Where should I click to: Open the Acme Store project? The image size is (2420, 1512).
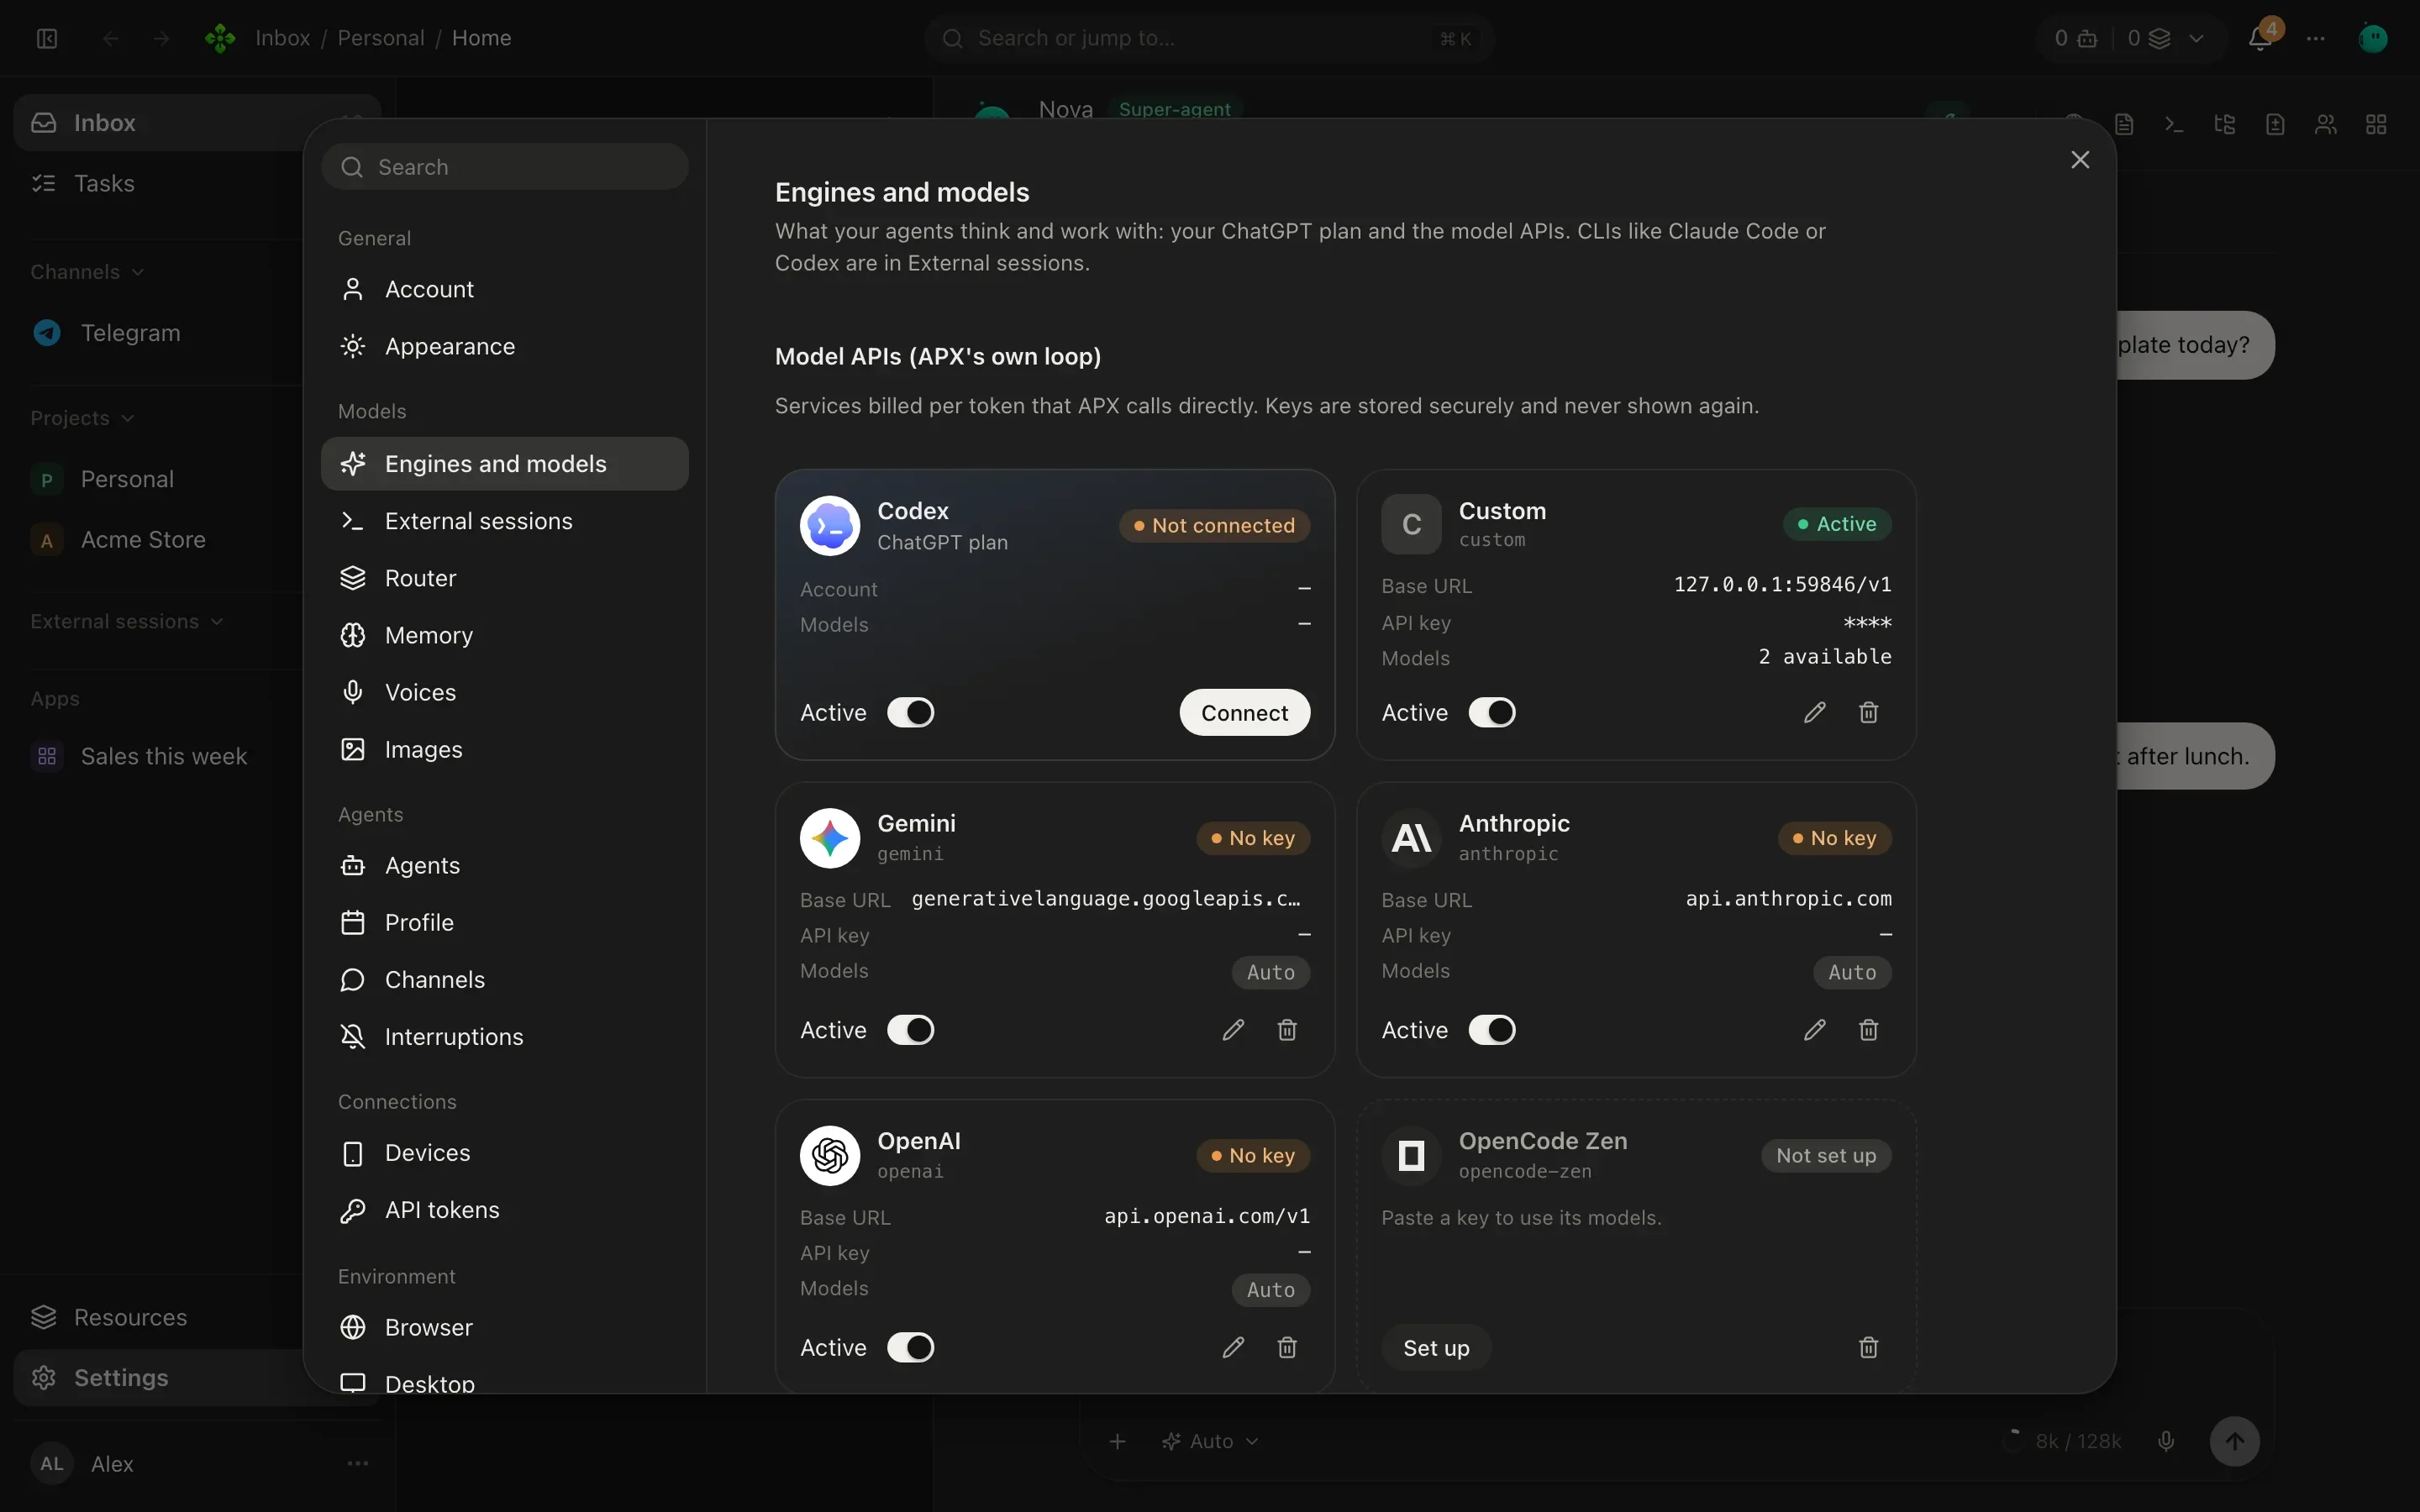[160, 539]
